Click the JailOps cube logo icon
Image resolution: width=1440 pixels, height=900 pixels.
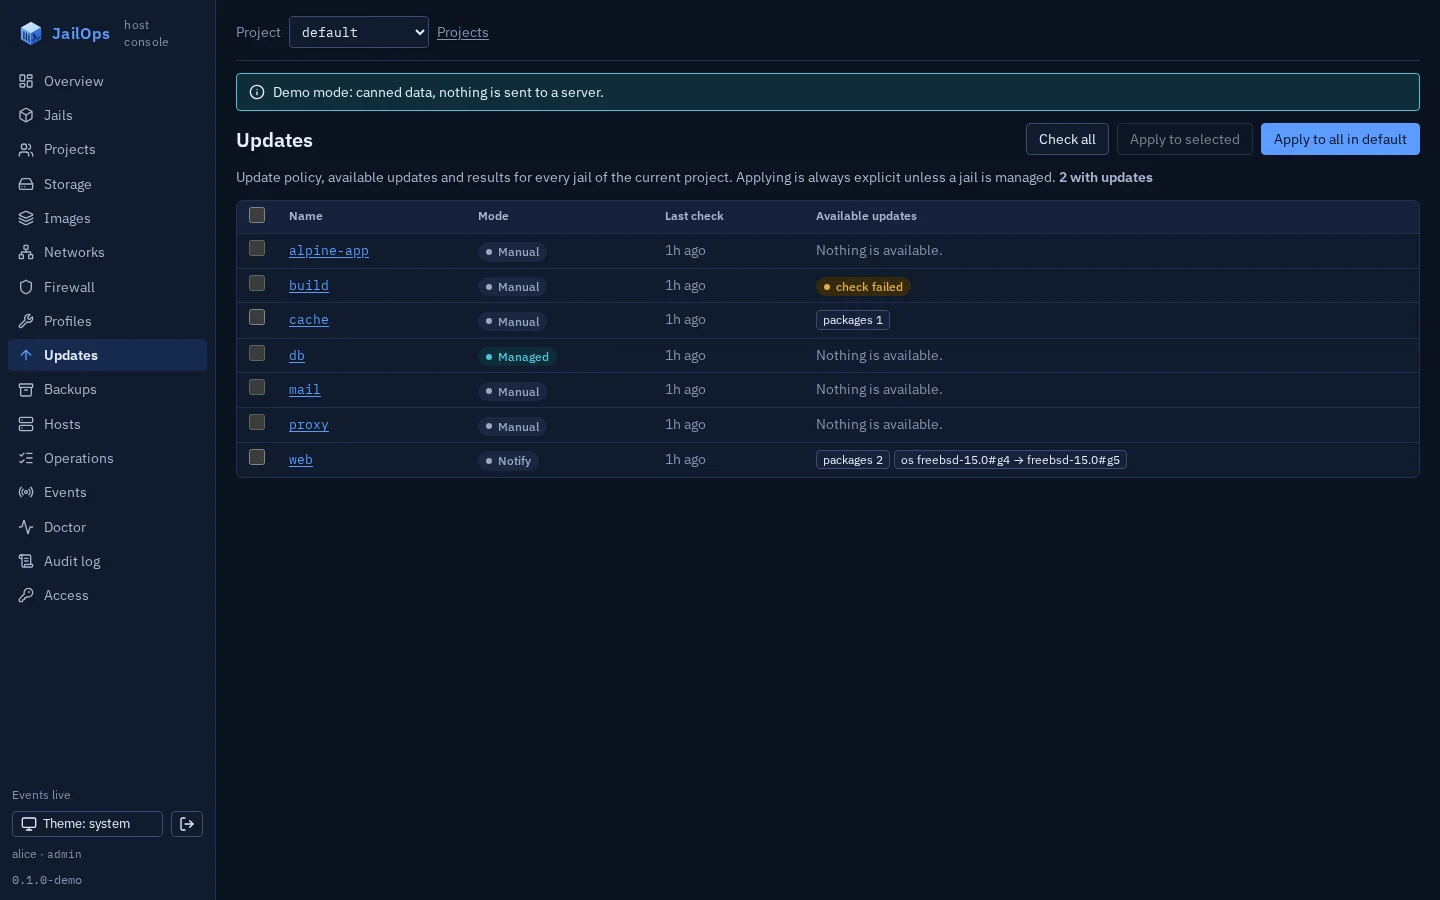pos(31,33)
